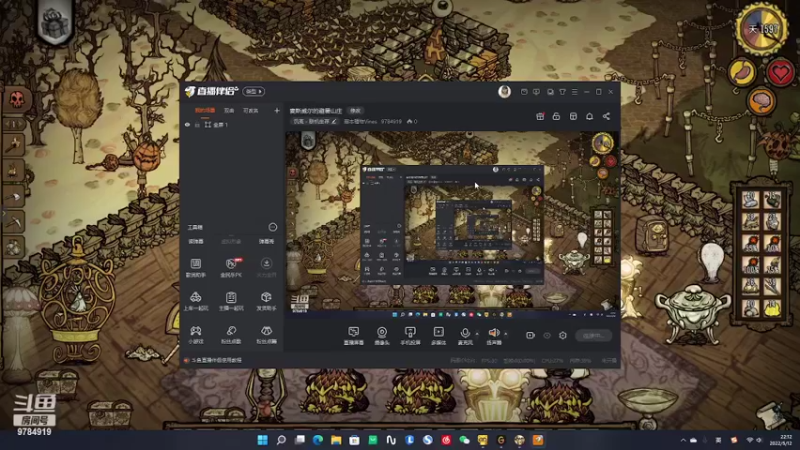
Task: Open the last toolbox tool, bottom-right
Action: pos(266,335)
